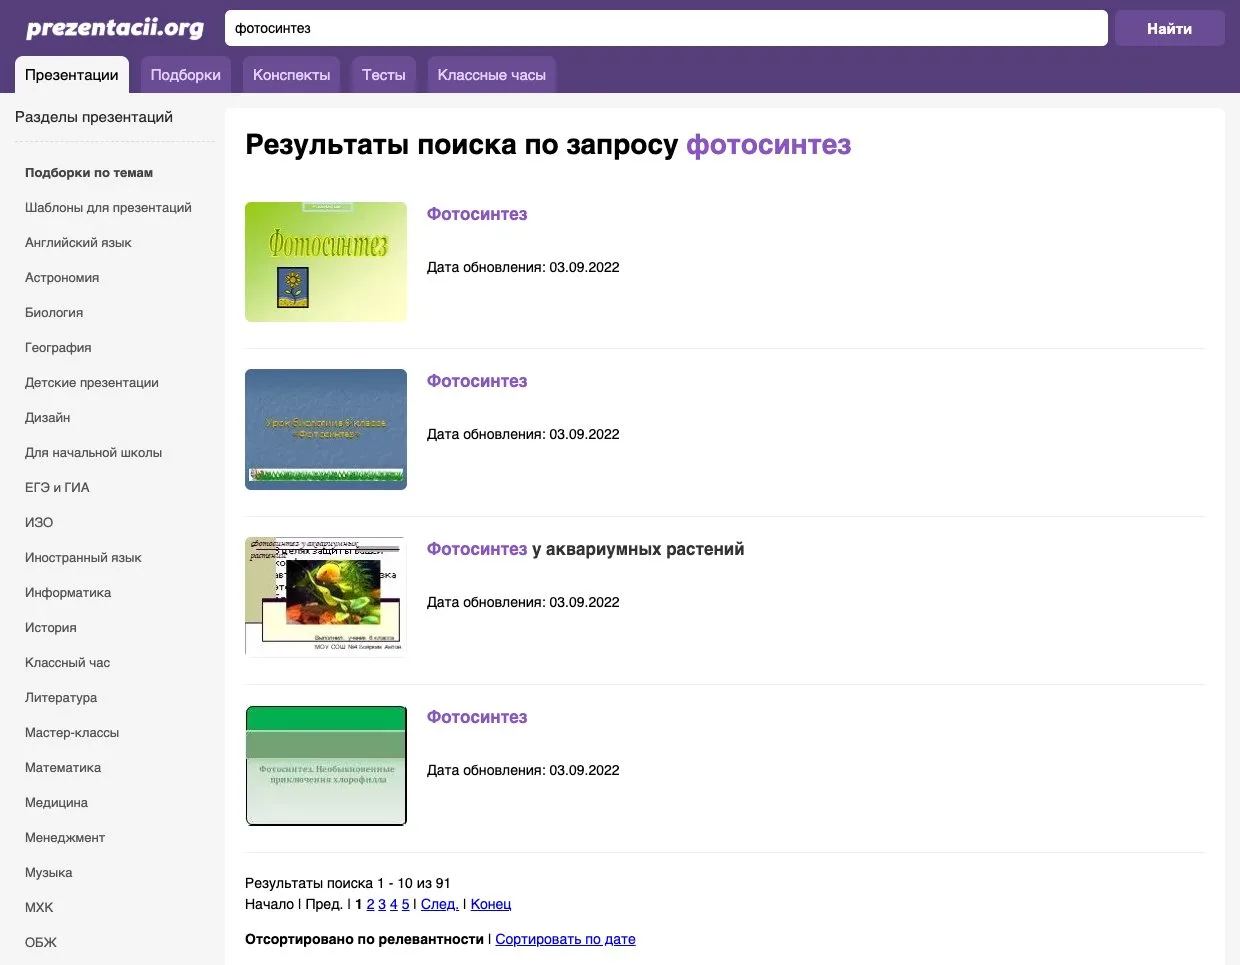This screenshot has width=1240, height=965.
Task: Open the green chlorophyll adventures thumbnail
Action: click(x=326, y=765)
